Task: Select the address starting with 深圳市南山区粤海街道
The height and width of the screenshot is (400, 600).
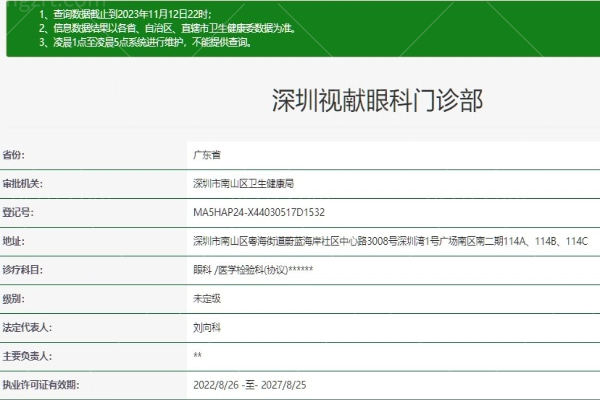Action: [390, 241]
